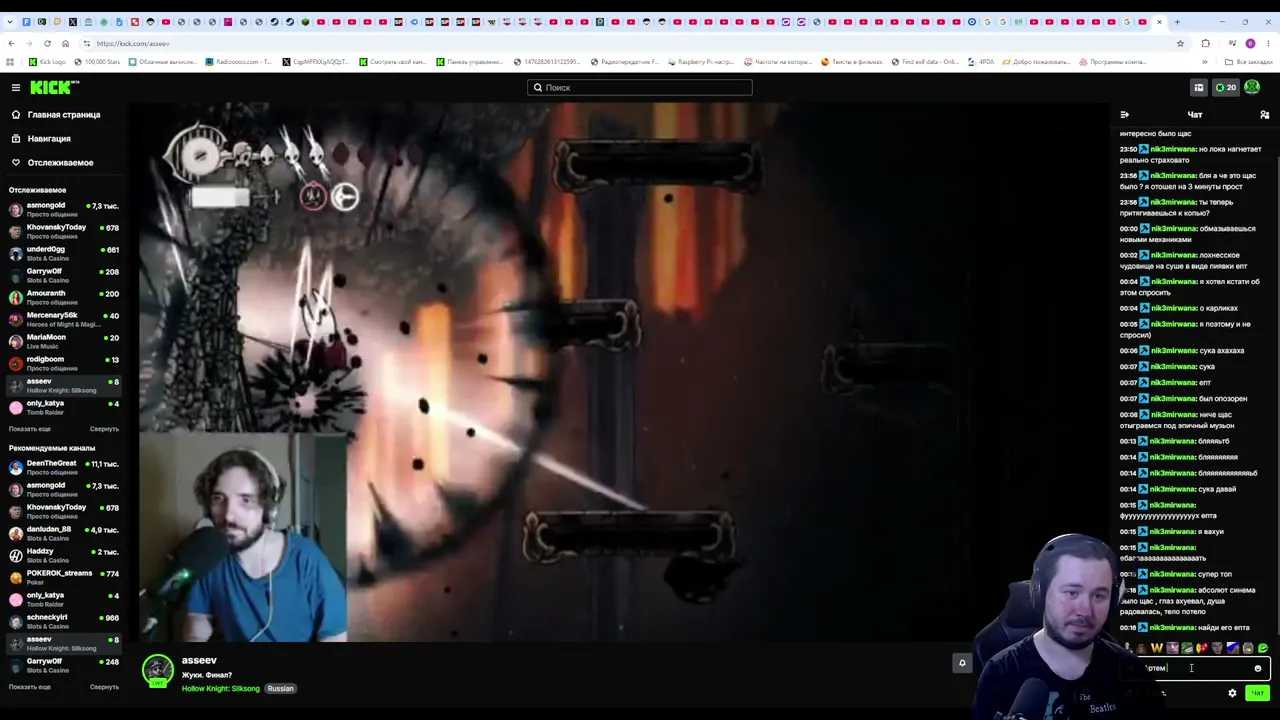
Task: Open recommended channel danludan_88
Action: [64, 534]
